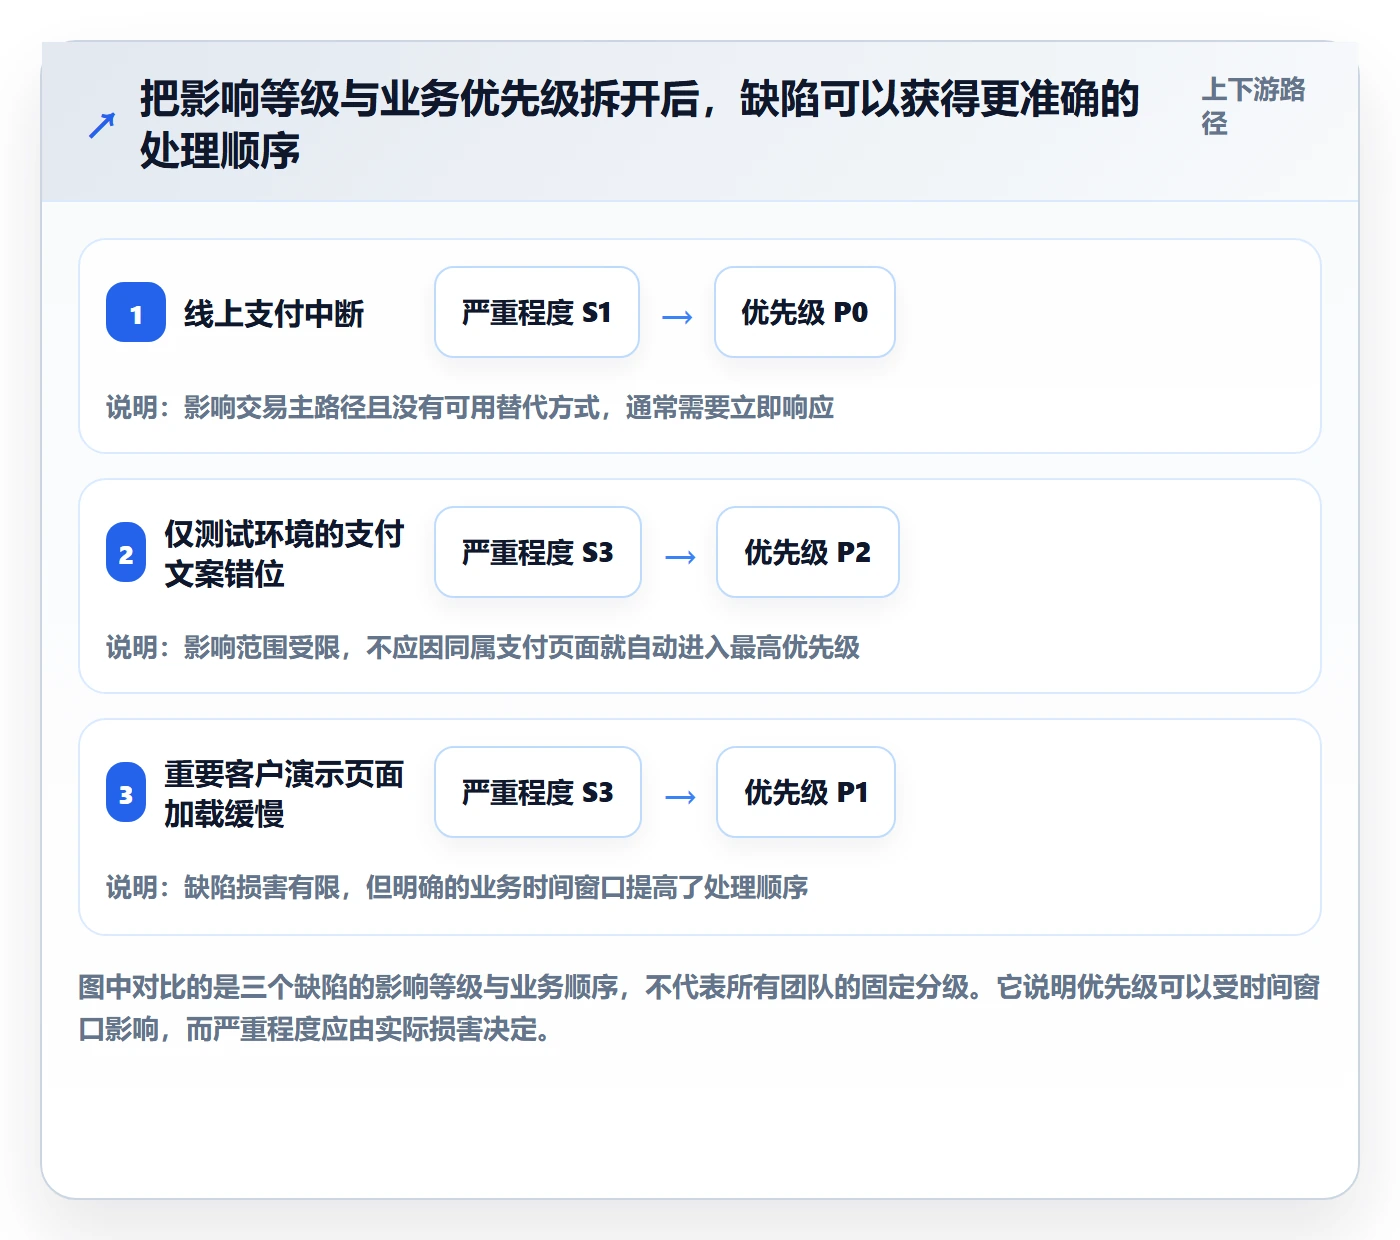Image resolution: width=1400 pixels, height=1240 pixels.
Task: Click the diagonal arrow icon beside the title
Action: click(x=102, y=125)
